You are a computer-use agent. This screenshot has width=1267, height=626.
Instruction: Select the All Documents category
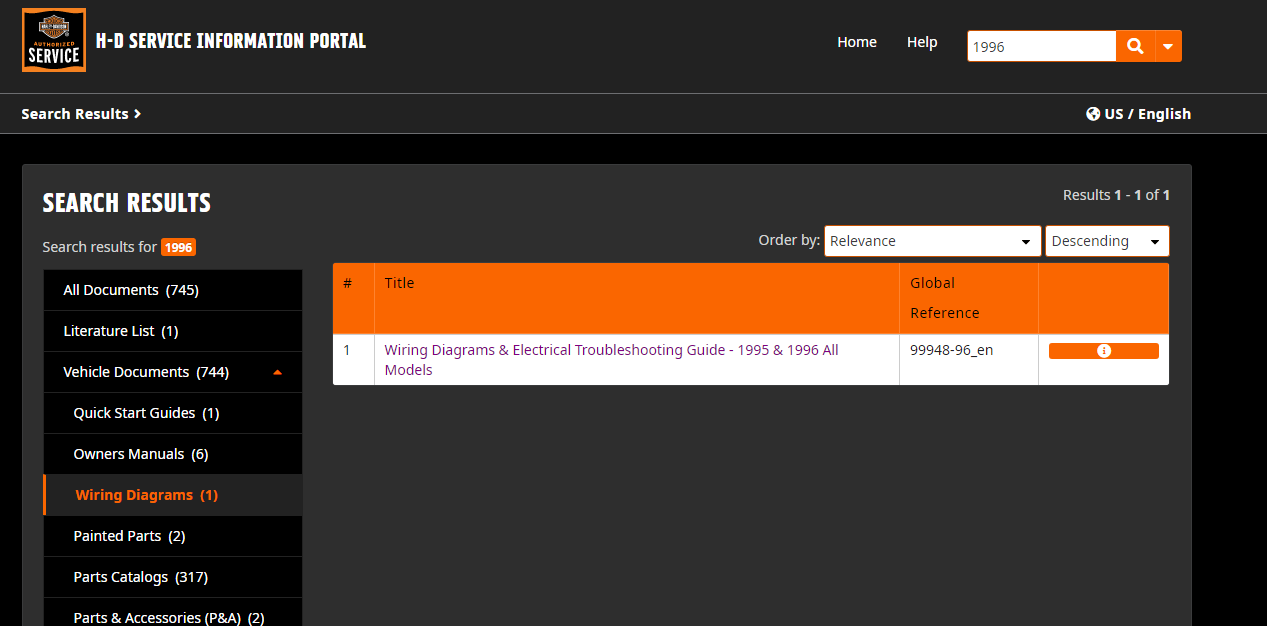(131, 290)
